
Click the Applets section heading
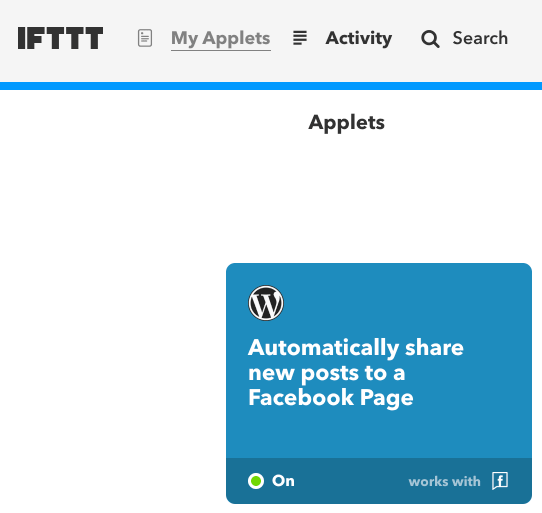(x=346, y=122)
